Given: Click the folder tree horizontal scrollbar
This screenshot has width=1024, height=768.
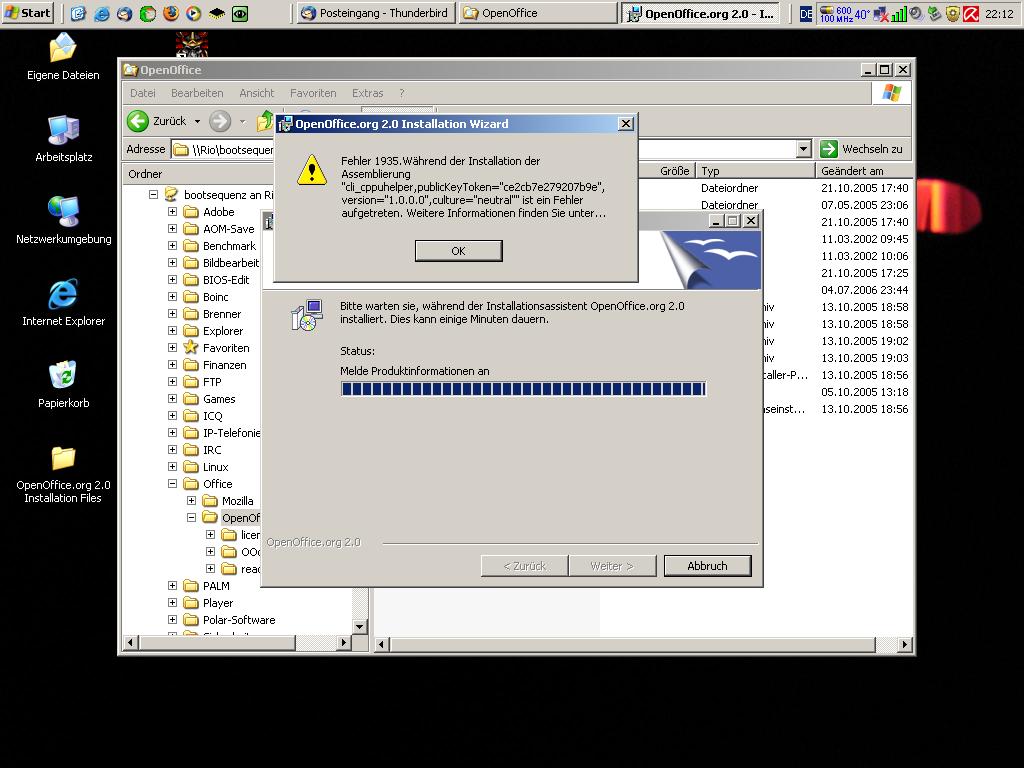Looking at the screenshot, I should pos(218,643).
